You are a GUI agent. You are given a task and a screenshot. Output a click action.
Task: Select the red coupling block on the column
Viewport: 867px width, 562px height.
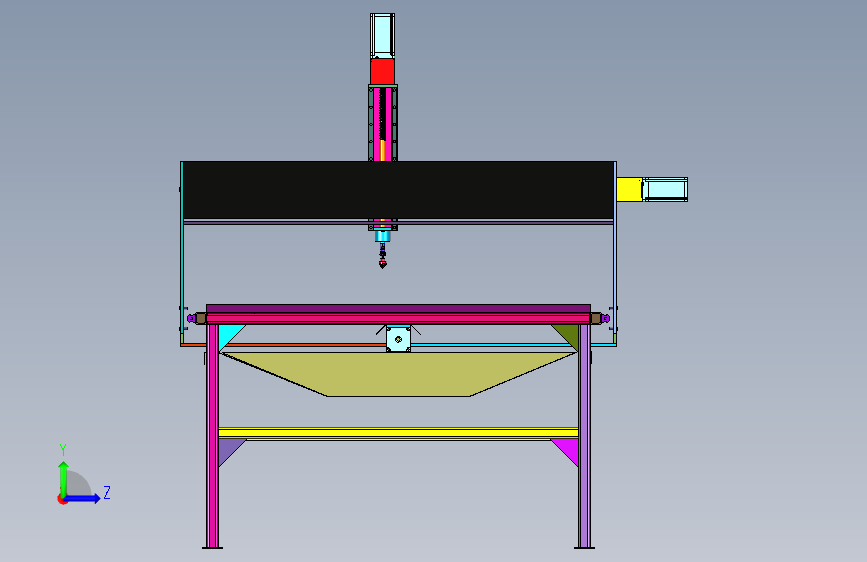(382, 71)
